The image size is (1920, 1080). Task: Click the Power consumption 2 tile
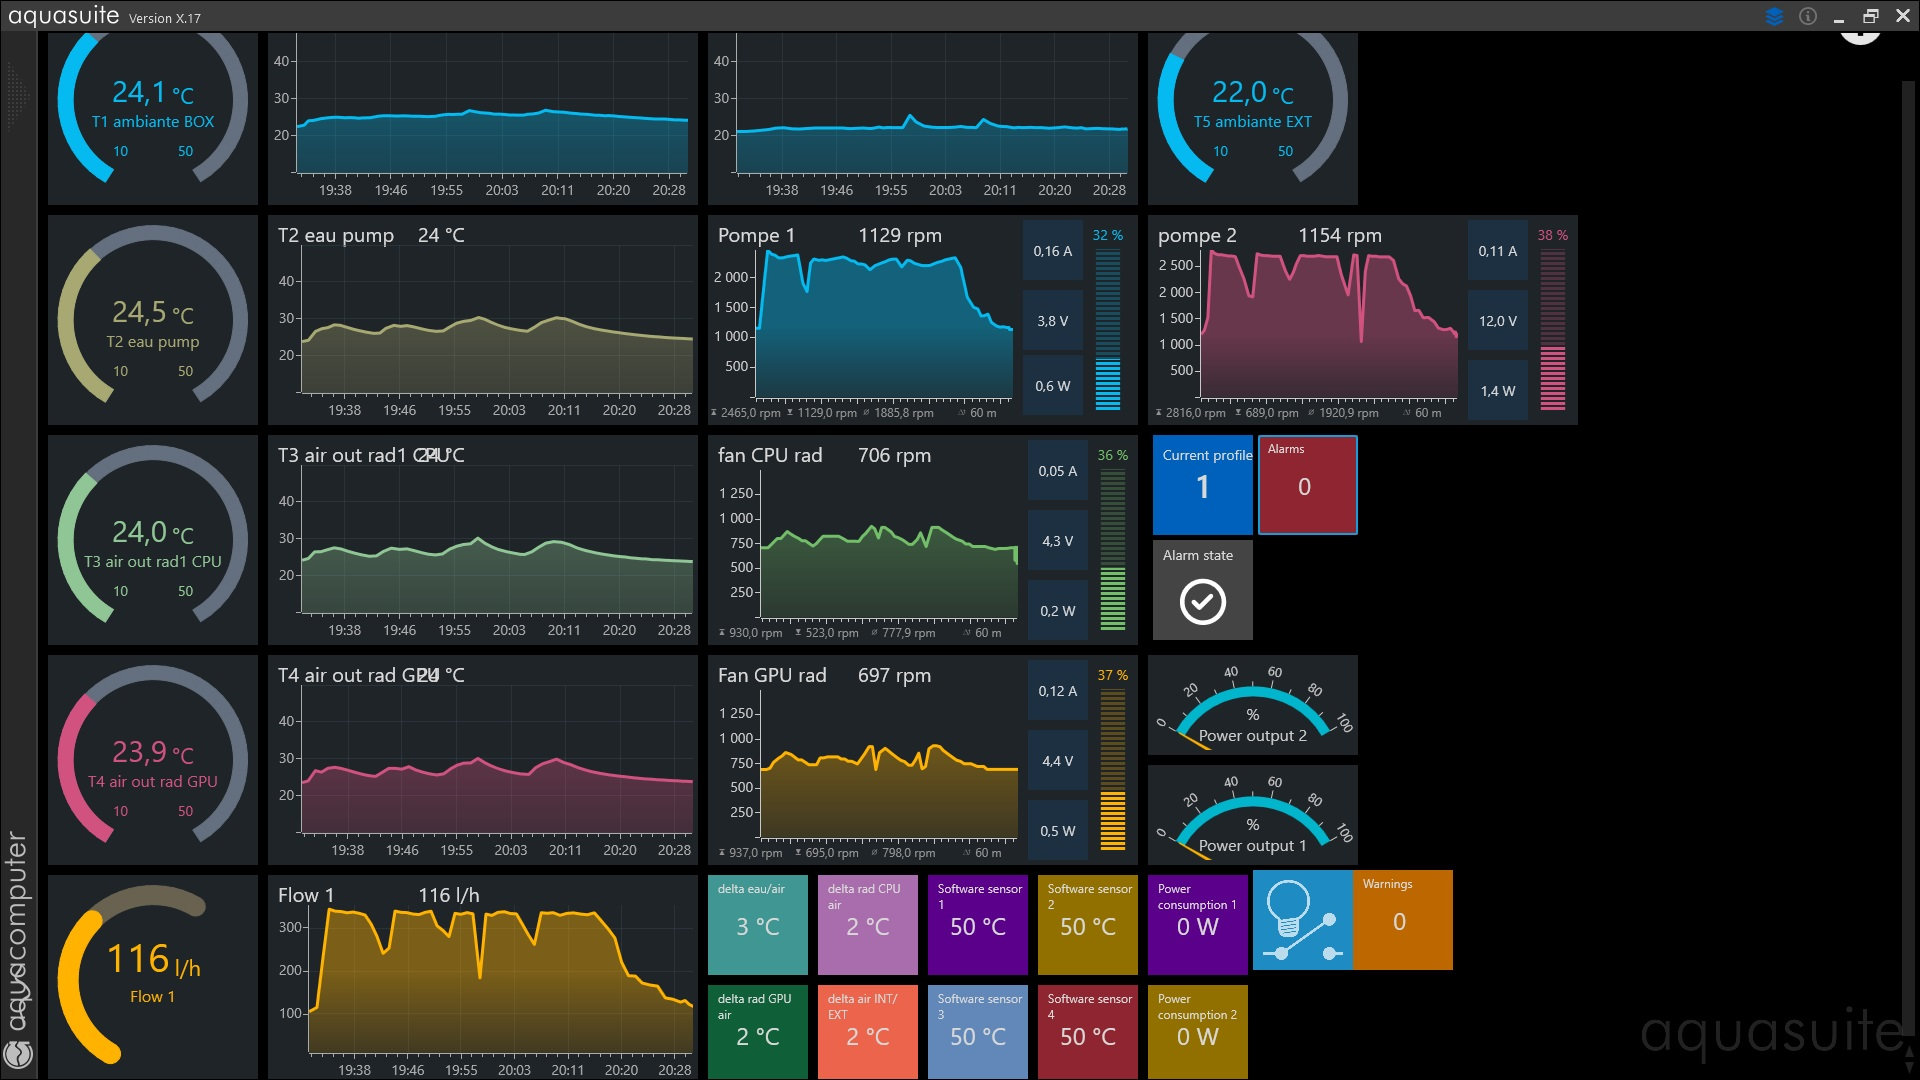[1197, 1030]
